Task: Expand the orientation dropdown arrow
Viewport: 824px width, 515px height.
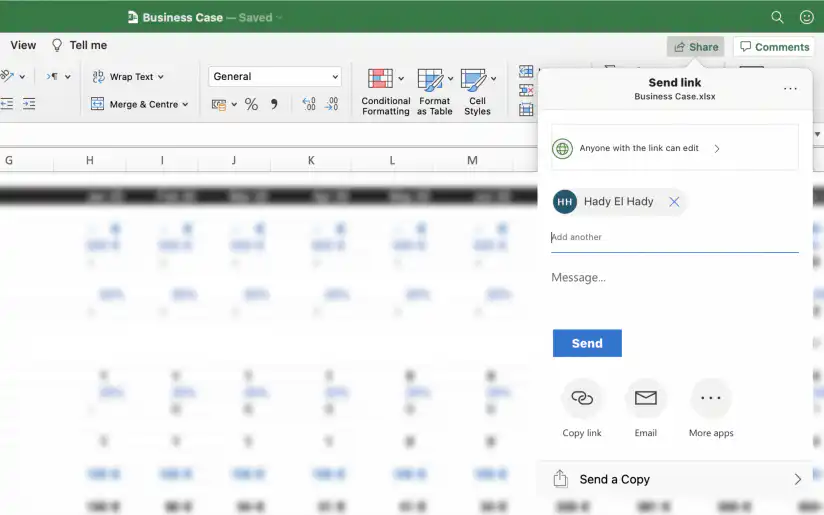Action: pos(22,77)
